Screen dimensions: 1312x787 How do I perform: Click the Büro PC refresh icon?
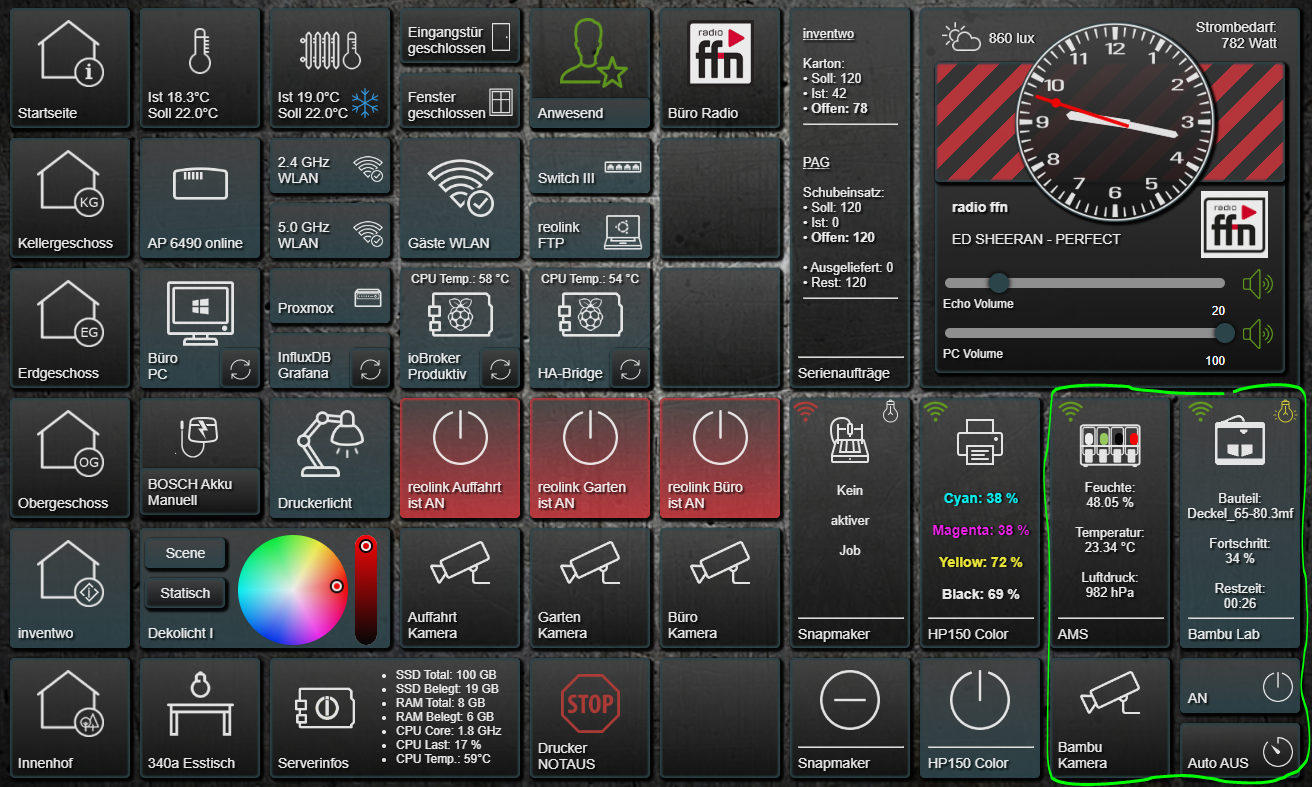point(240,370)
